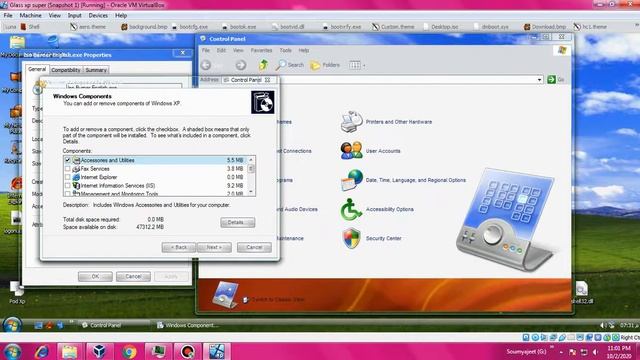Open VirtualBox File menu
Screen dimensions: 640x360
[x=8, y=16]
